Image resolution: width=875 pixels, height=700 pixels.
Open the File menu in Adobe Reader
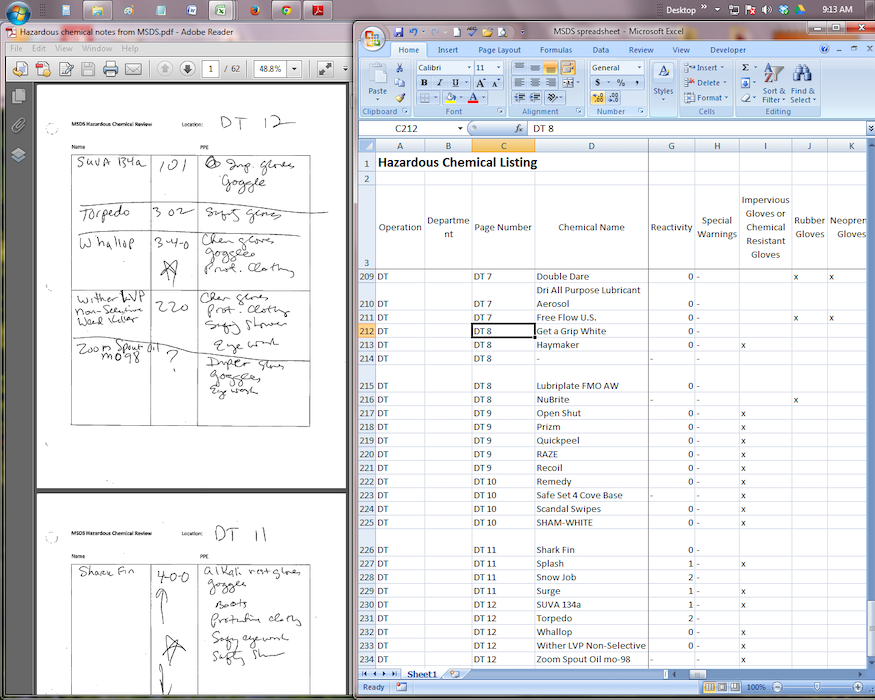[16, 49]
